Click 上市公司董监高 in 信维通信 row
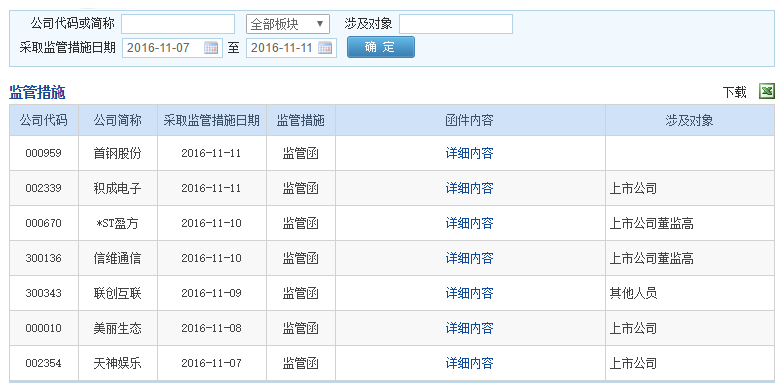The height and width of the screenshot is (389, 782). 651,258
